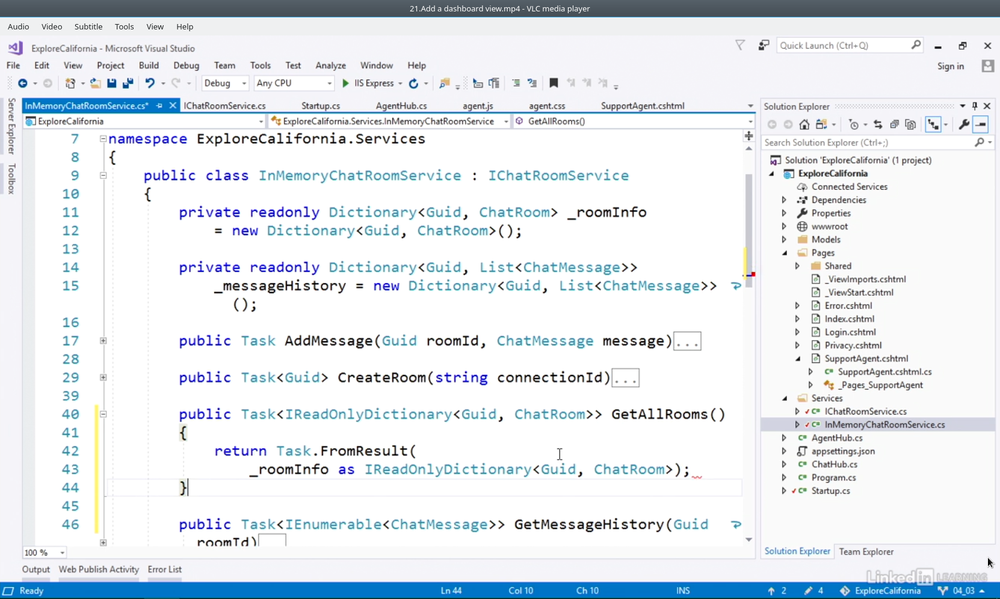Image resolution: width=1000 pixels, height=599 pixels.
Task: Pin the InMemoryChatRoomService.cs tab
Action: click(159, 106)
